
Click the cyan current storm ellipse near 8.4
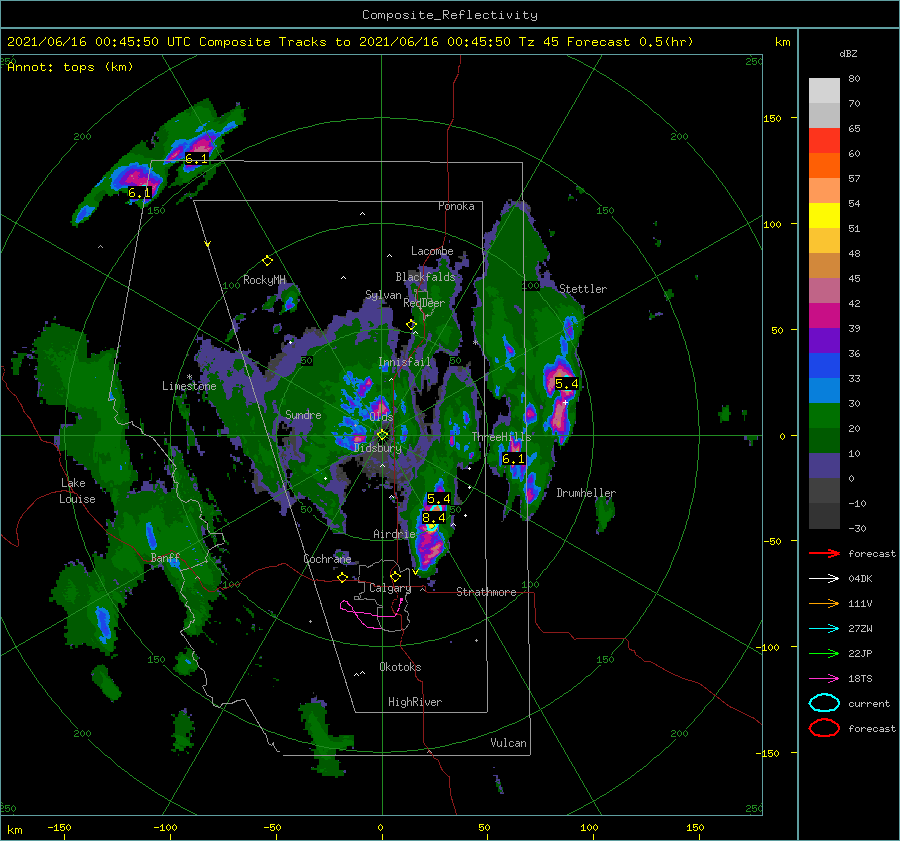pos(432,526)
